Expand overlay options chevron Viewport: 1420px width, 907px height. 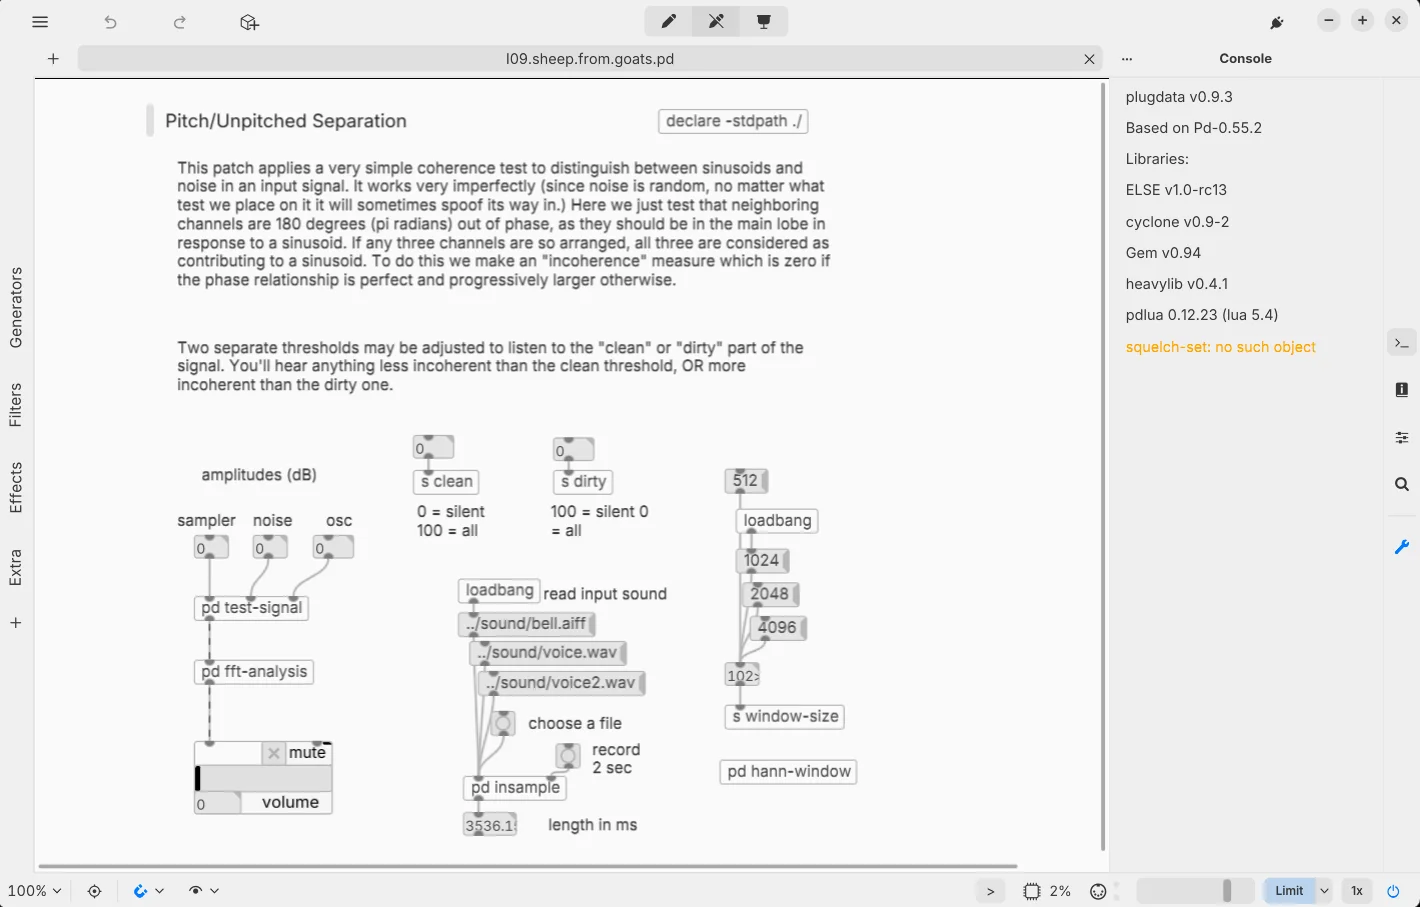coord(214,890)
